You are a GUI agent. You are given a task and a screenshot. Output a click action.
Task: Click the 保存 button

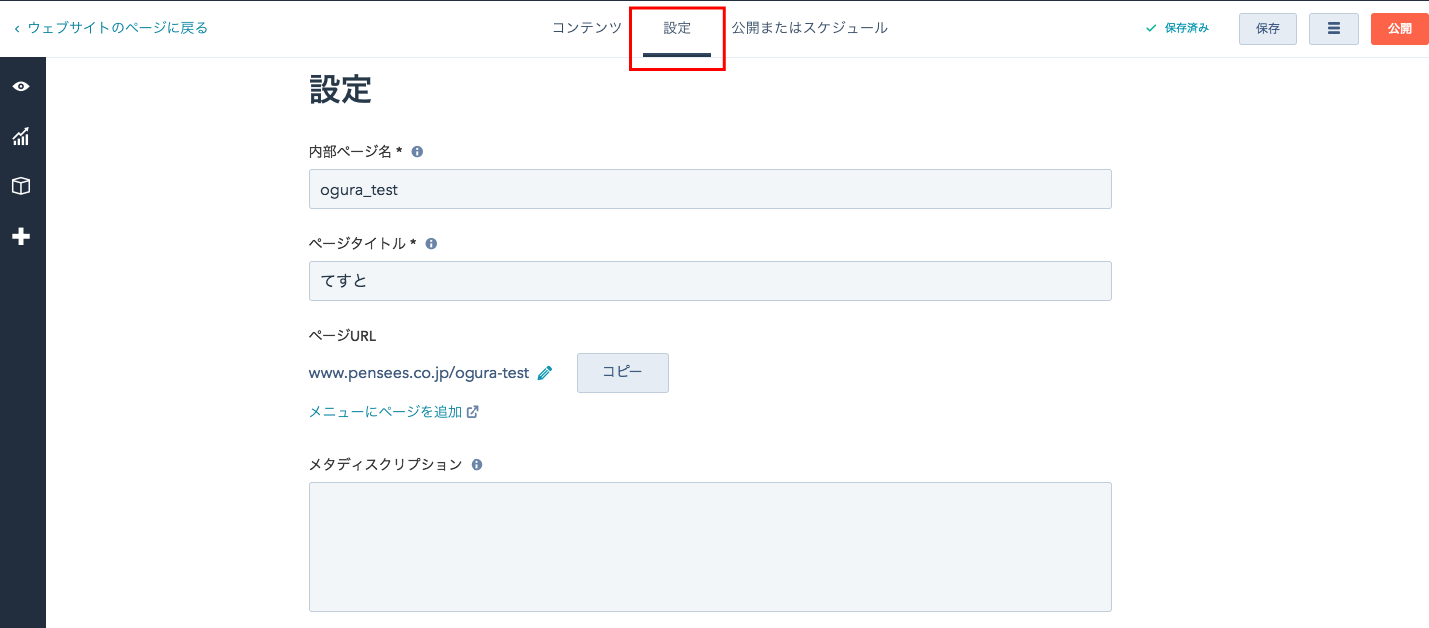[1267, 28]
